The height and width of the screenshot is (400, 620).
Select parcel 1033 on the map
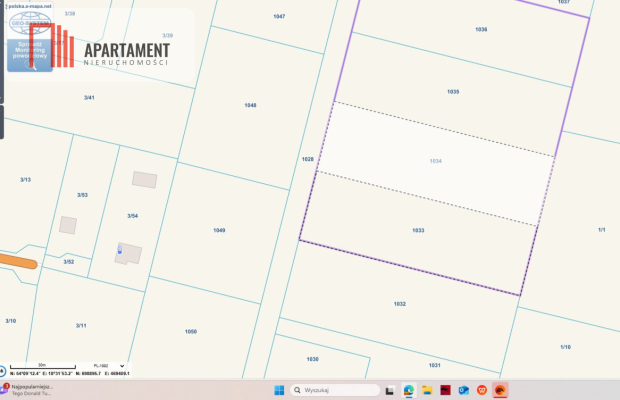418,230
